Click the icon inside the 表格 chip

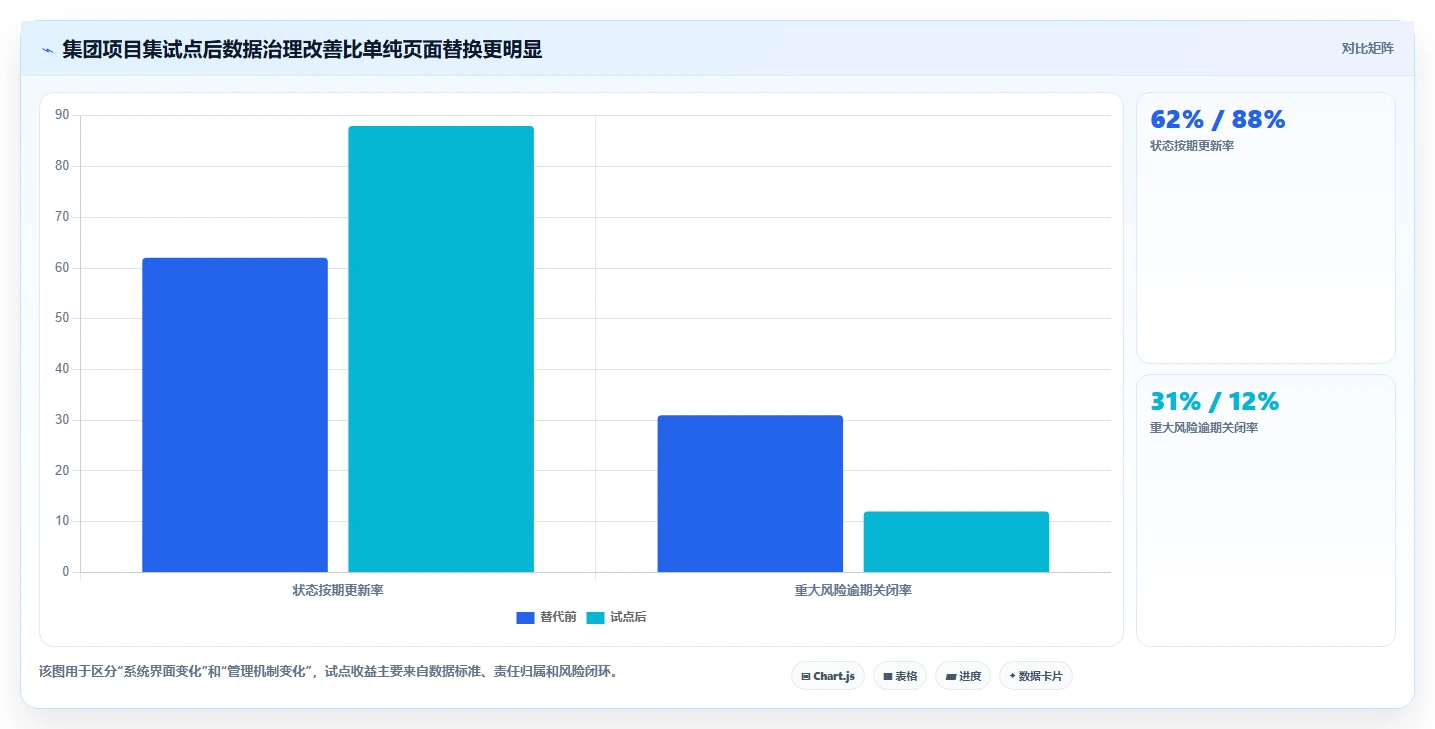click(887, 677)
